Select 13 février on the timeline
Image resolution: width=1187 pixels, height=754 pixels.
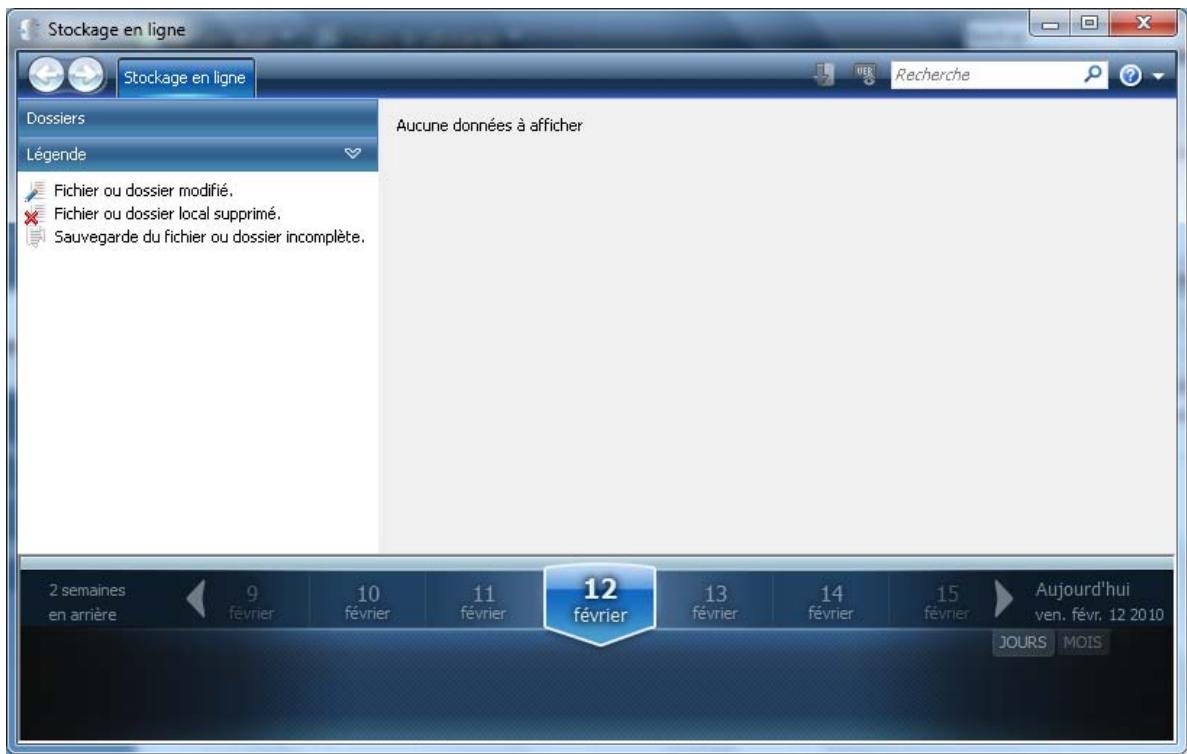(715, 603)
